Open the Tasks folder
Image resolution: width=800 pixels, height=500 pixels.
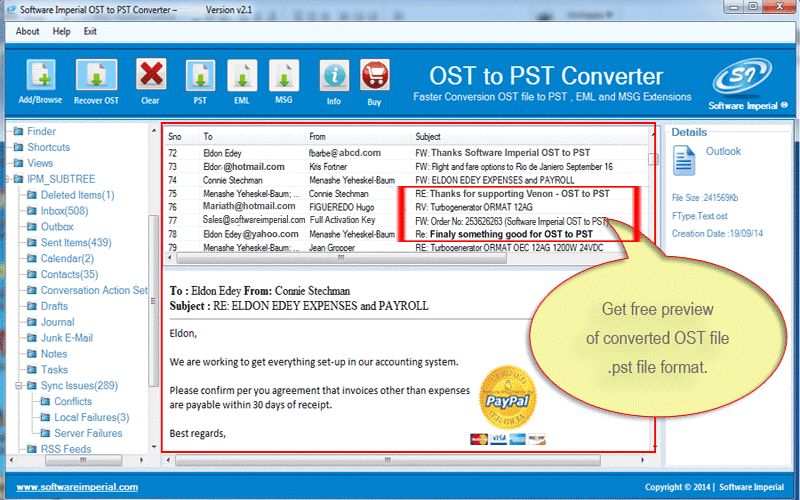pos(54,369)
